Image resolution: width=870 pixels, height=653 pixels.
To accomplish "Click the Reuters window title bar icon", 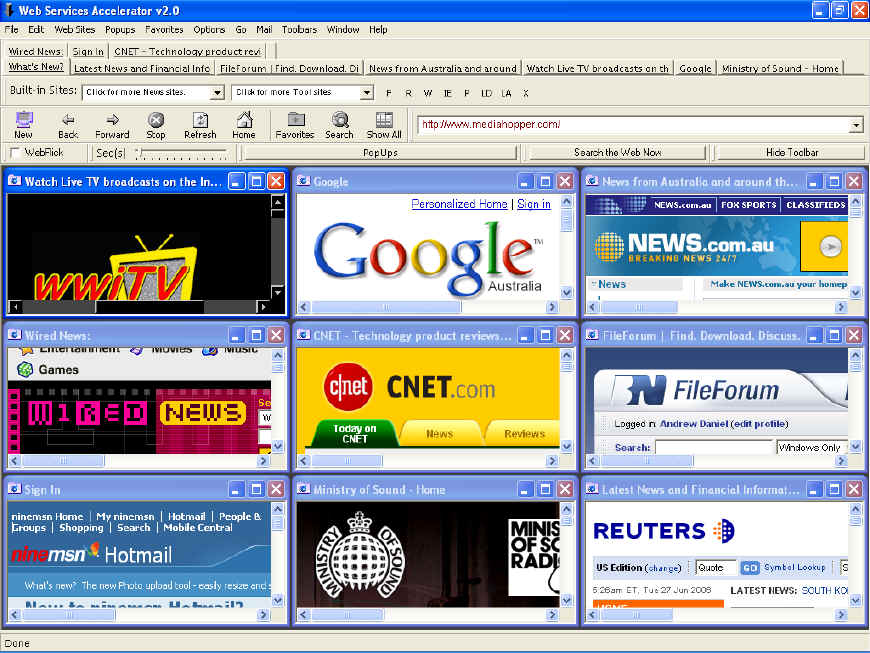I will 593,489.
